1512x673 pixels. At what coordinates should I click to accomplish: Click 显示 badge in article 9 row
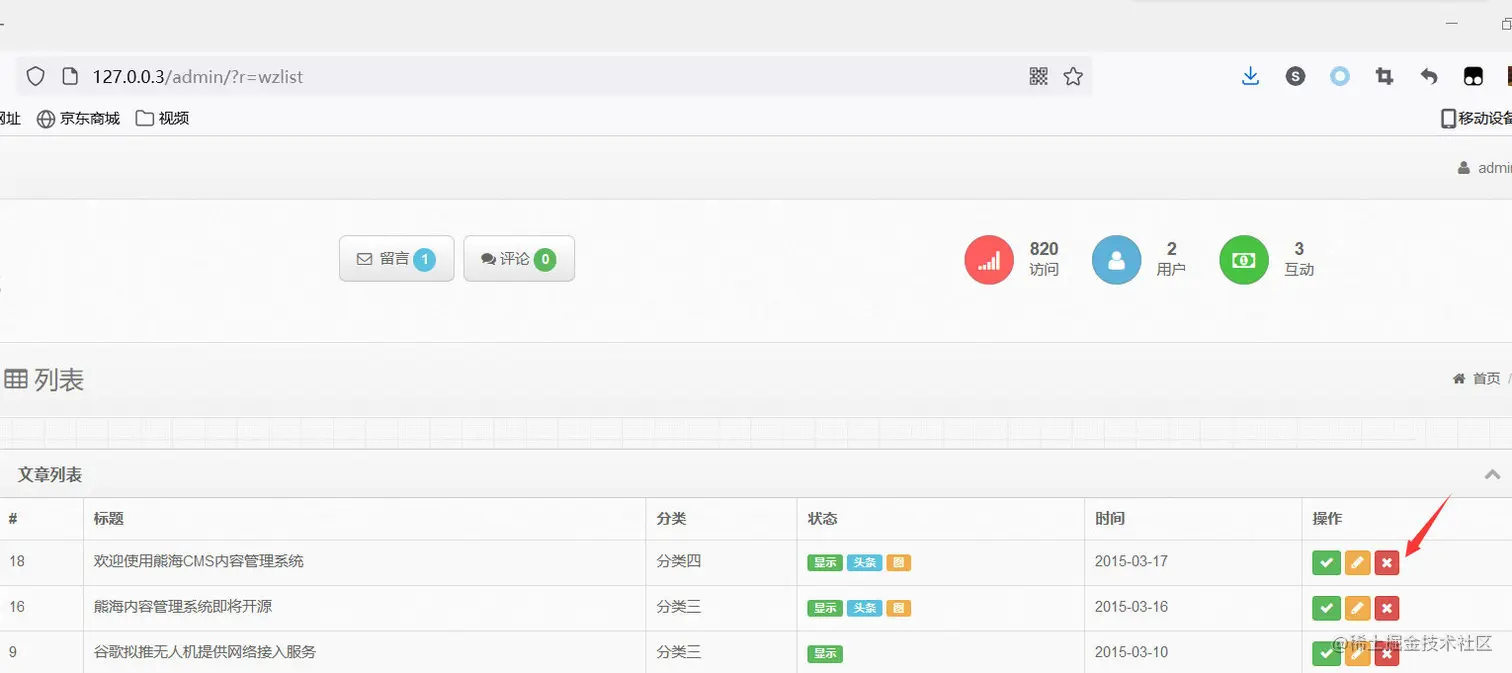(x=825, y=654)
